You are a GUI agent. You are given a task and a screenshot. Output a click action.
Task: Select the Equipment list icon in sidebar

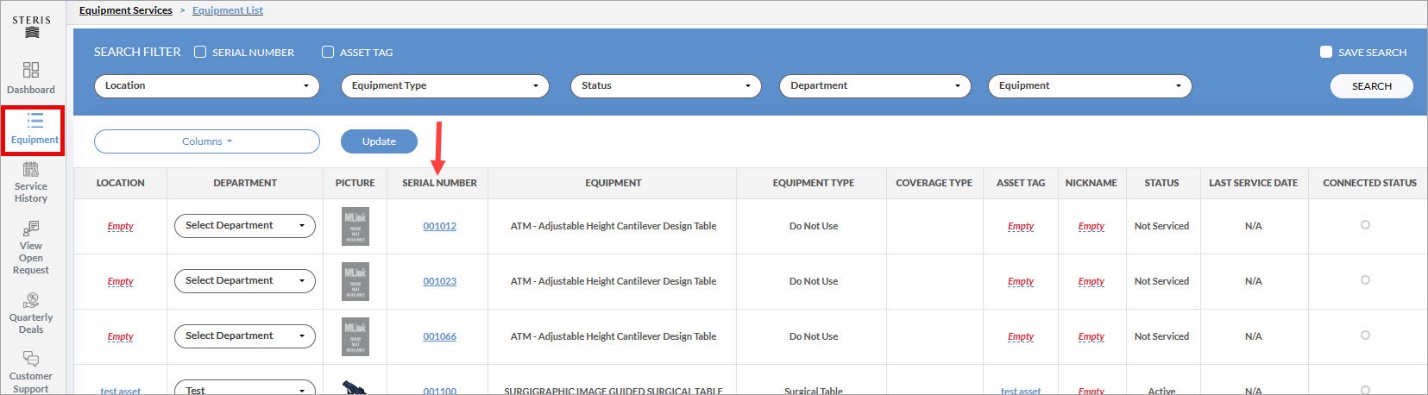pyautogui.click(x=34, y=121)
